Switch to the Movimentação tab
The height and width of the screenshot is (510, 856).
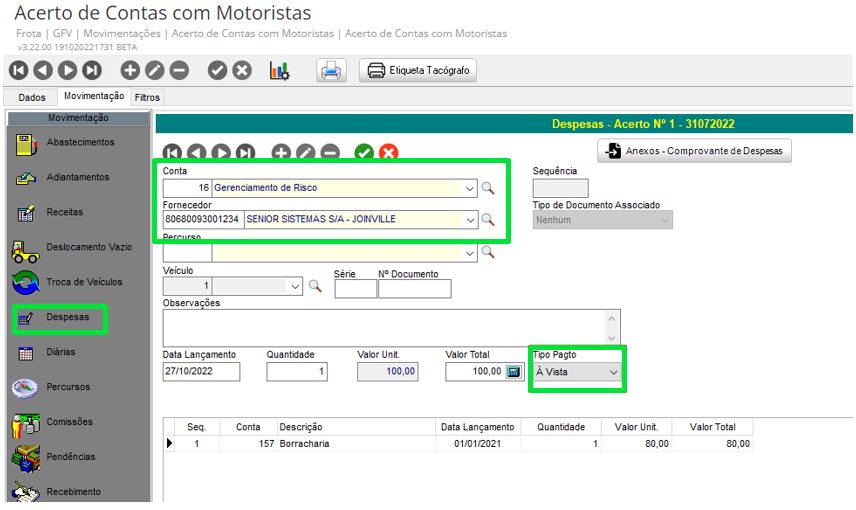pos(94,96)
